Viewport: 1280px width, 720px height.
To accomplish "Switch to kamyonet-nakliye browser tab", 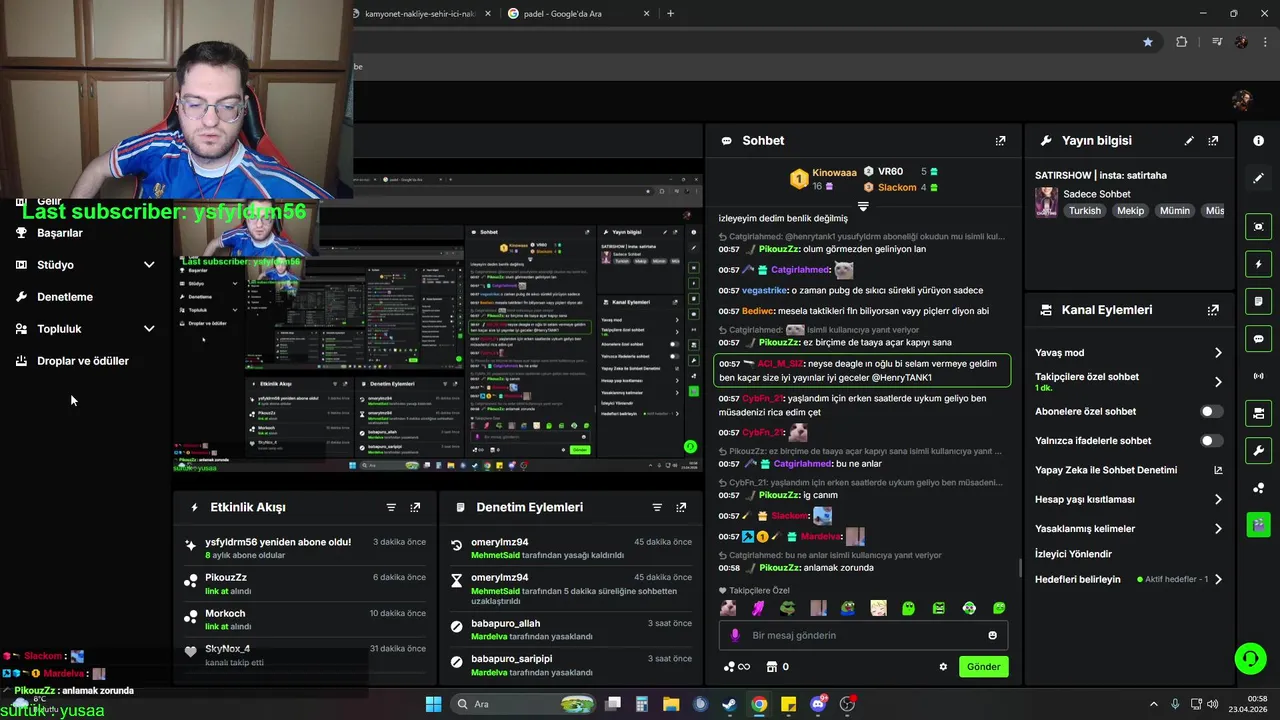I will point(418,14).
